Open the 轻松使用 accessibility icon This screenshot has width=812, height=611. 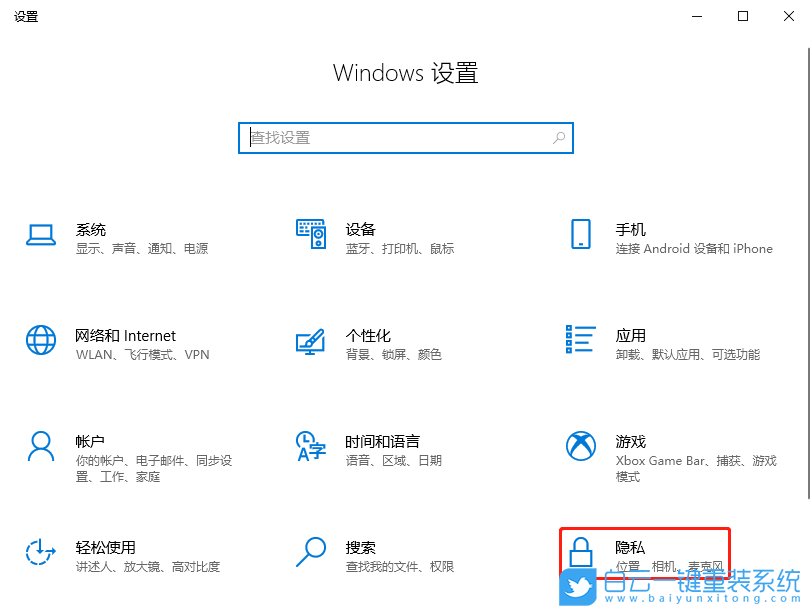point(40,553)
